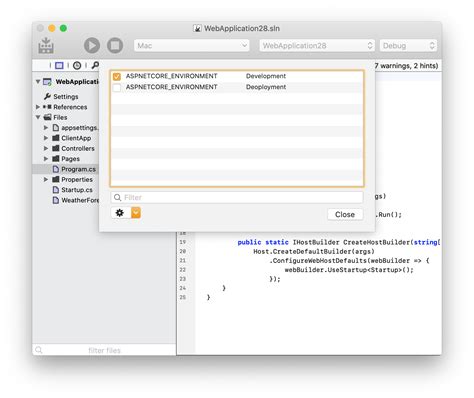Click the webBuilder.UseStartup code line
474x398 pixels.
tap(349, 270)
